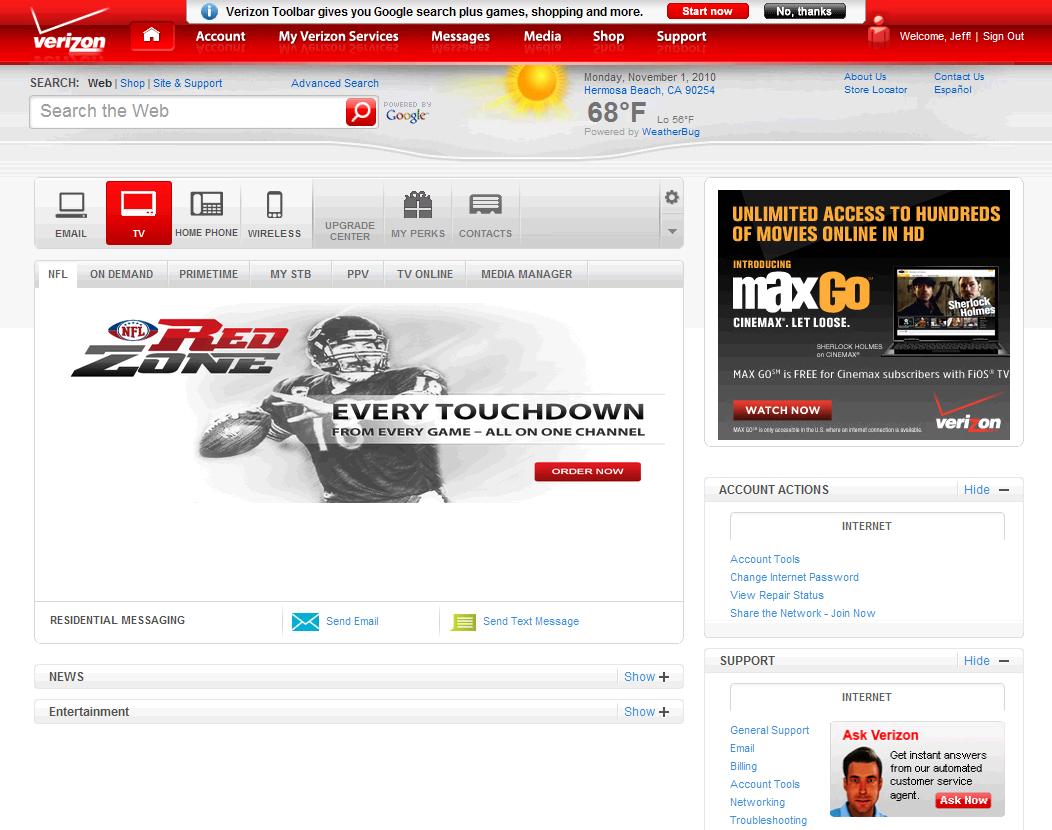This screenshot has width=1052, height=830.
Task: Select Shop search scope
Action: click(x=132, y=83)
